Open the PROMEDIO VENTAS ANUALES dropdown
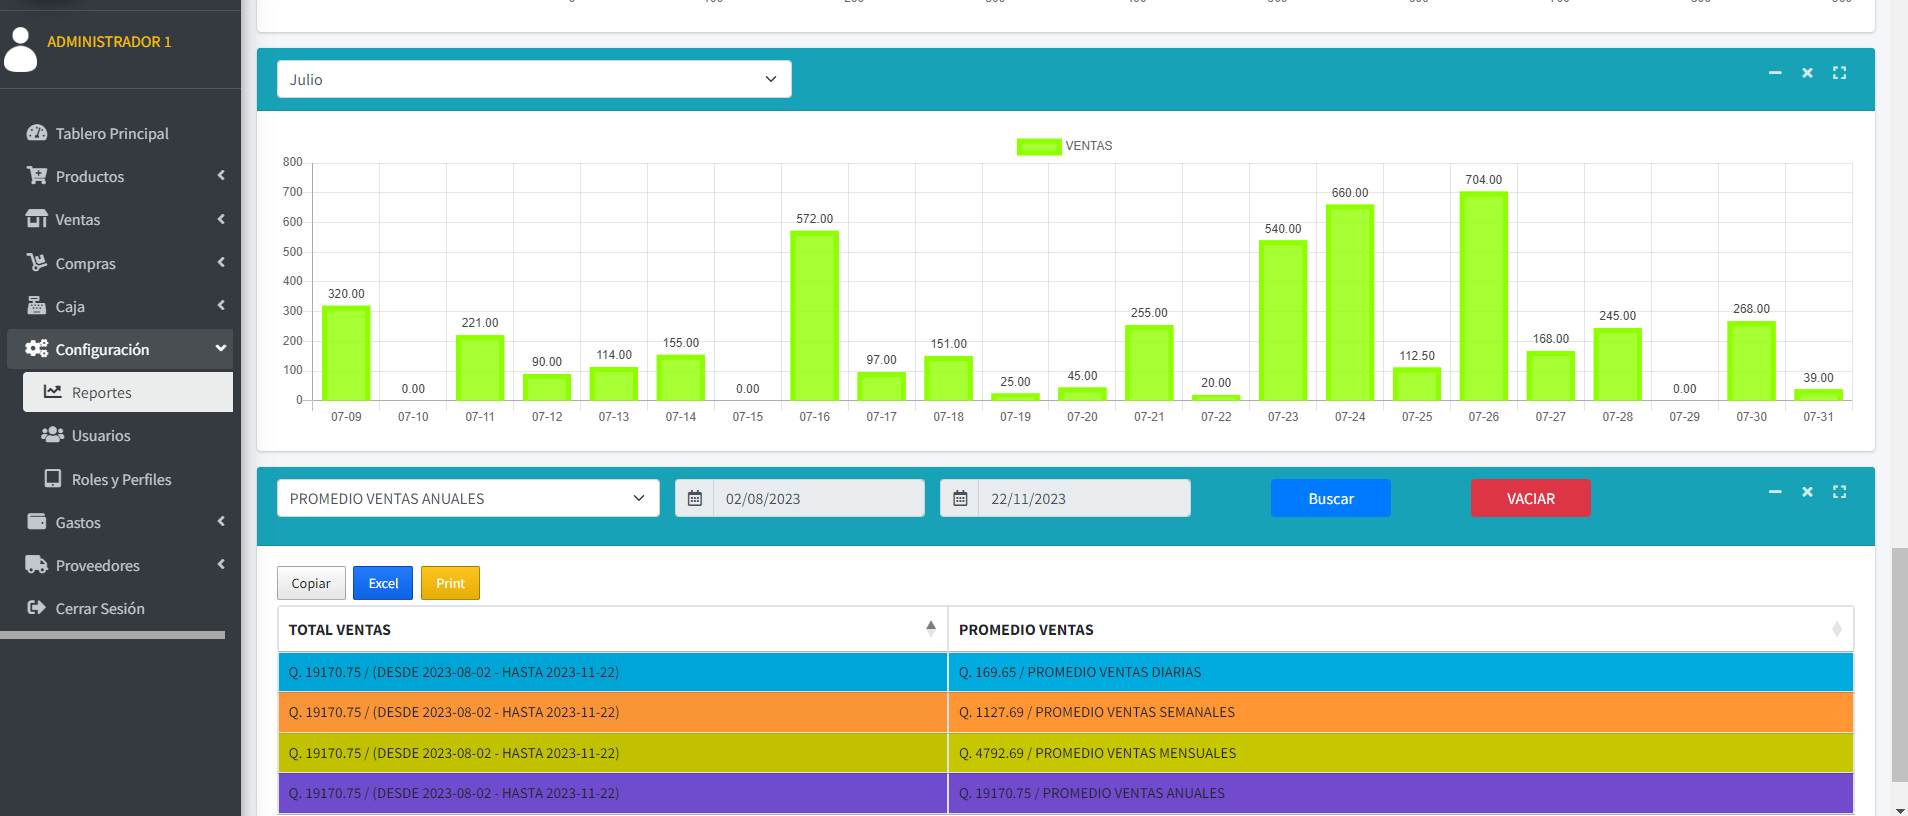The image size is (1908, 816). 468,498
